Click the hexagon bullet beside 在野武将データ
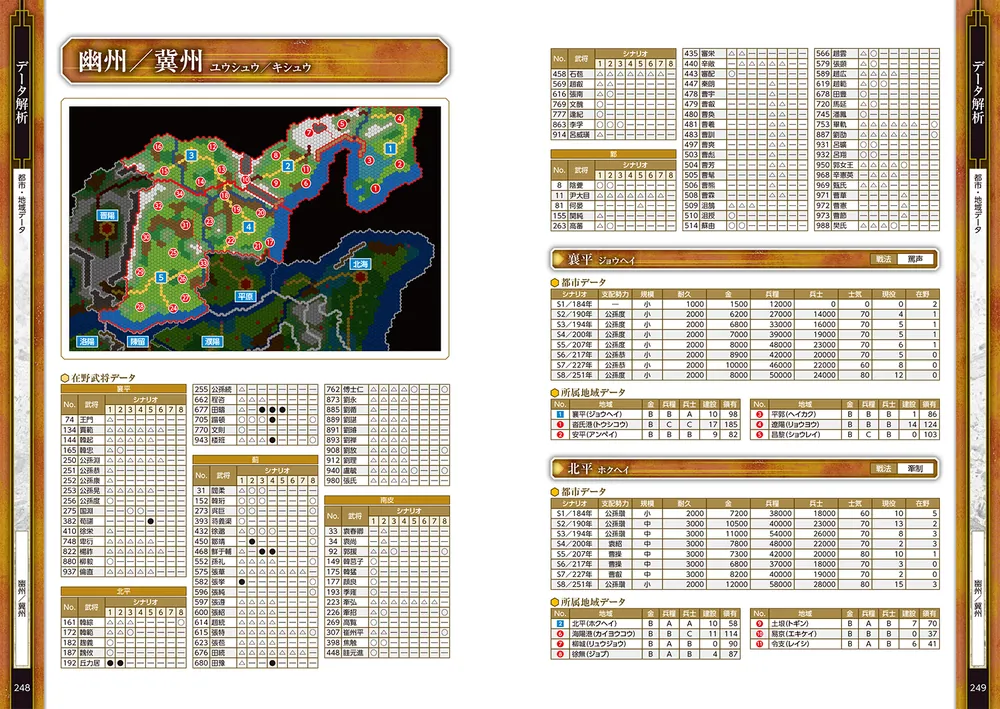Image resolution: width=1000 pixels, height=709 pixels. pyautogui.click(x=65, y=378)
